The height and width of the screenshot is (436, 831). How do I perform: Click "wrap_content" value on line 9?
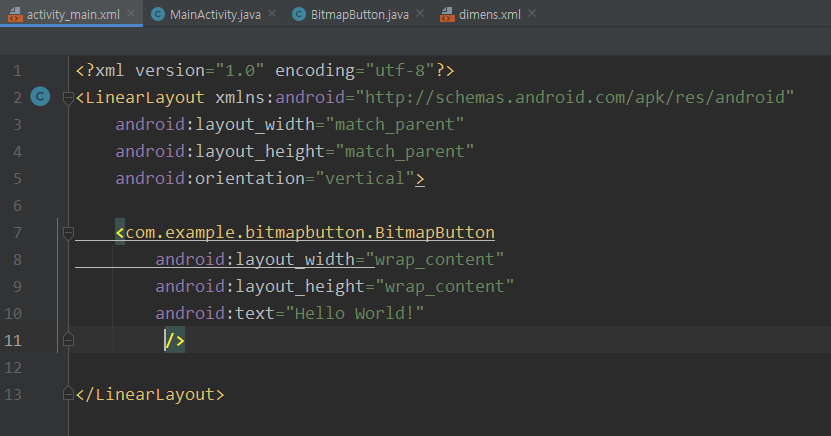(x=445, y=287)
